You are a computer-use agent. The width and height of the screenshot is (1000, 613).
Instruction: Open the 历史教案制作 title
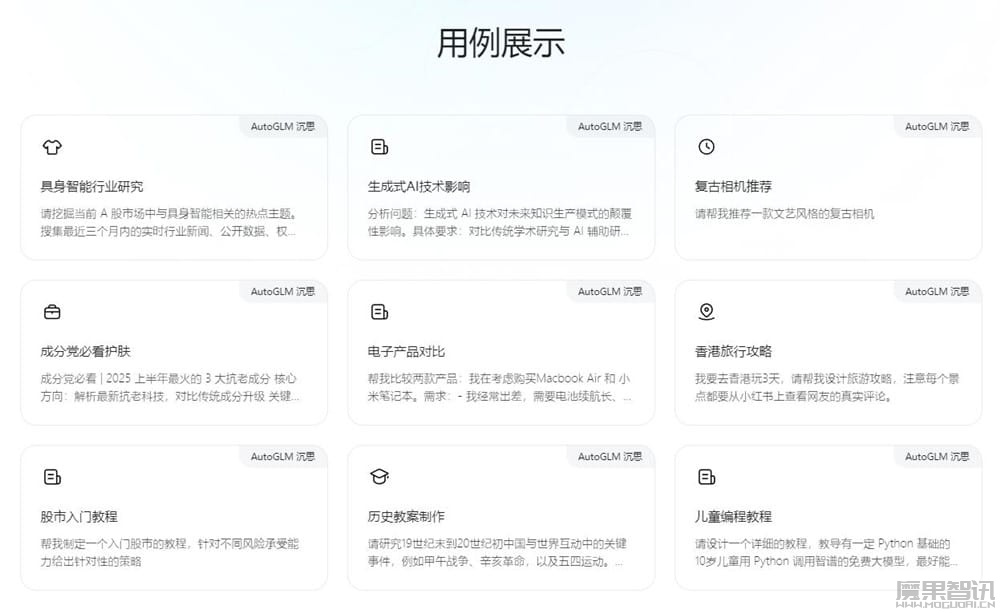(x=406, y=517)
